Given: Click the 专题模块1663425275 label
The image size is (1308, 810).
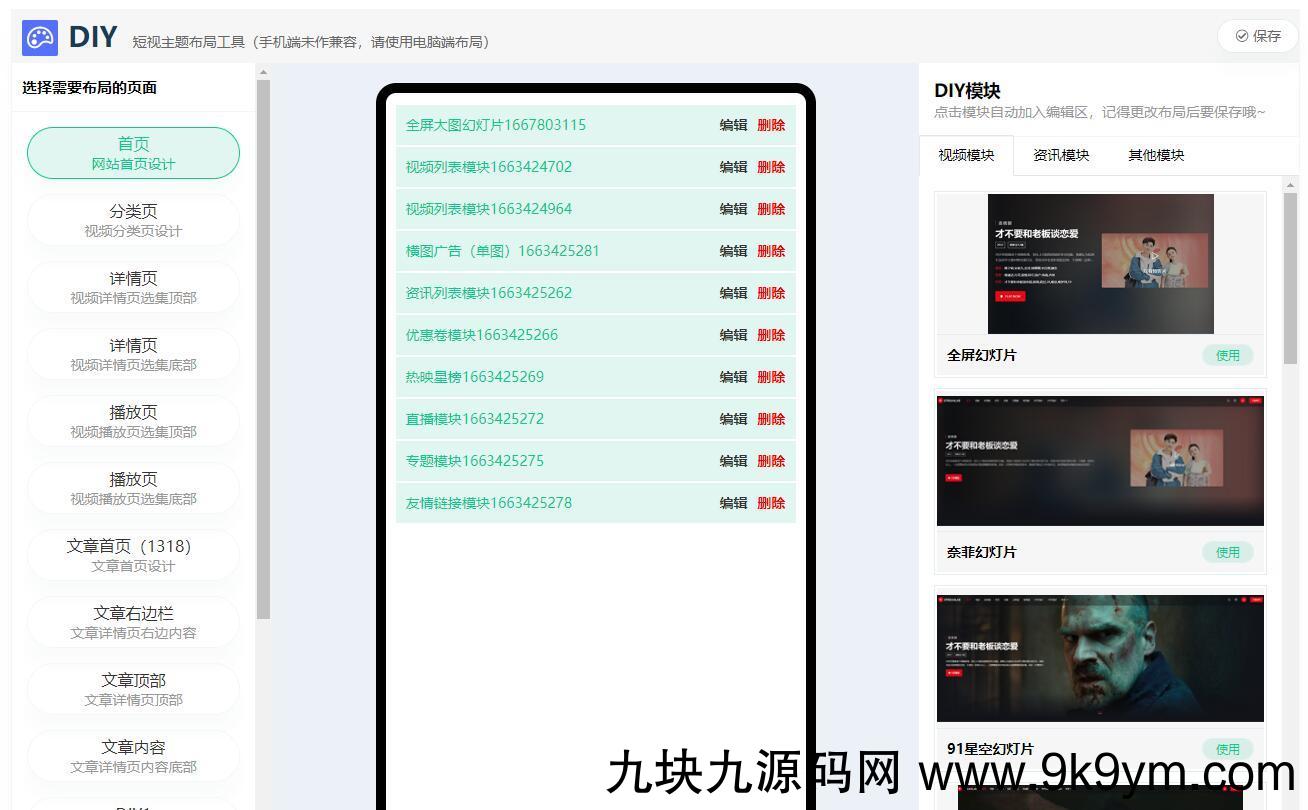Looking at the screenshot, I should [x=475, y=461].
